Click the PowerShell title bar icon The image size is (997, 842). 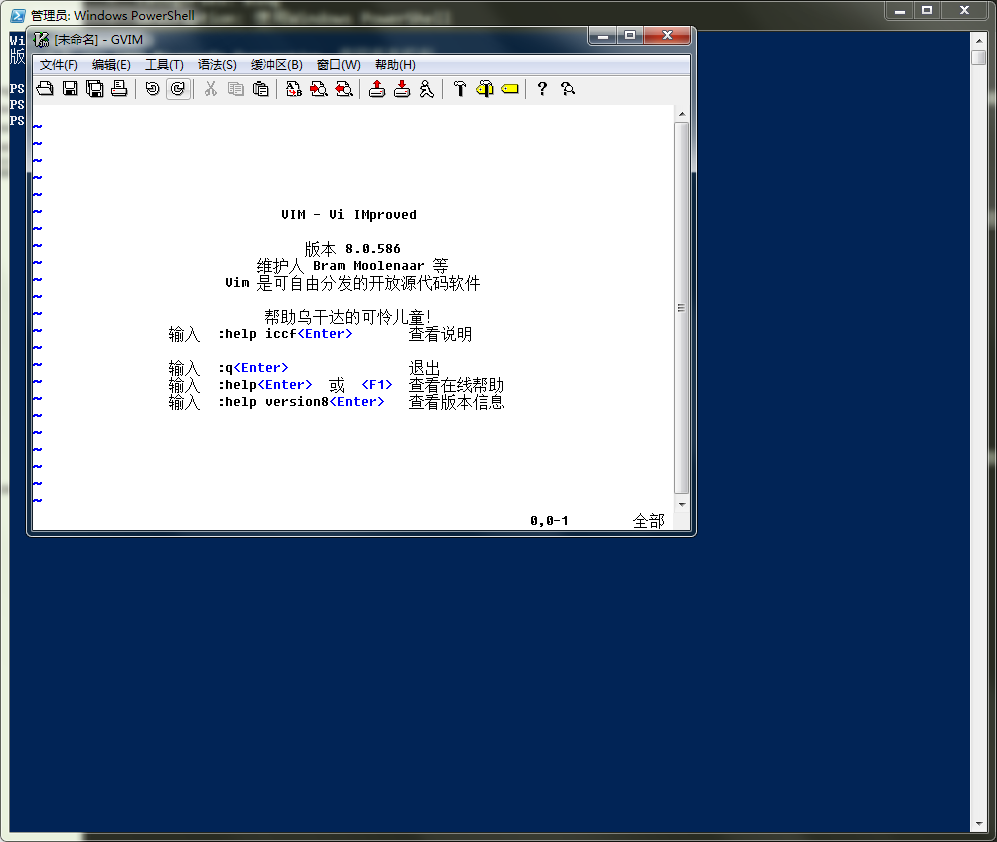[x=18, y=15]
